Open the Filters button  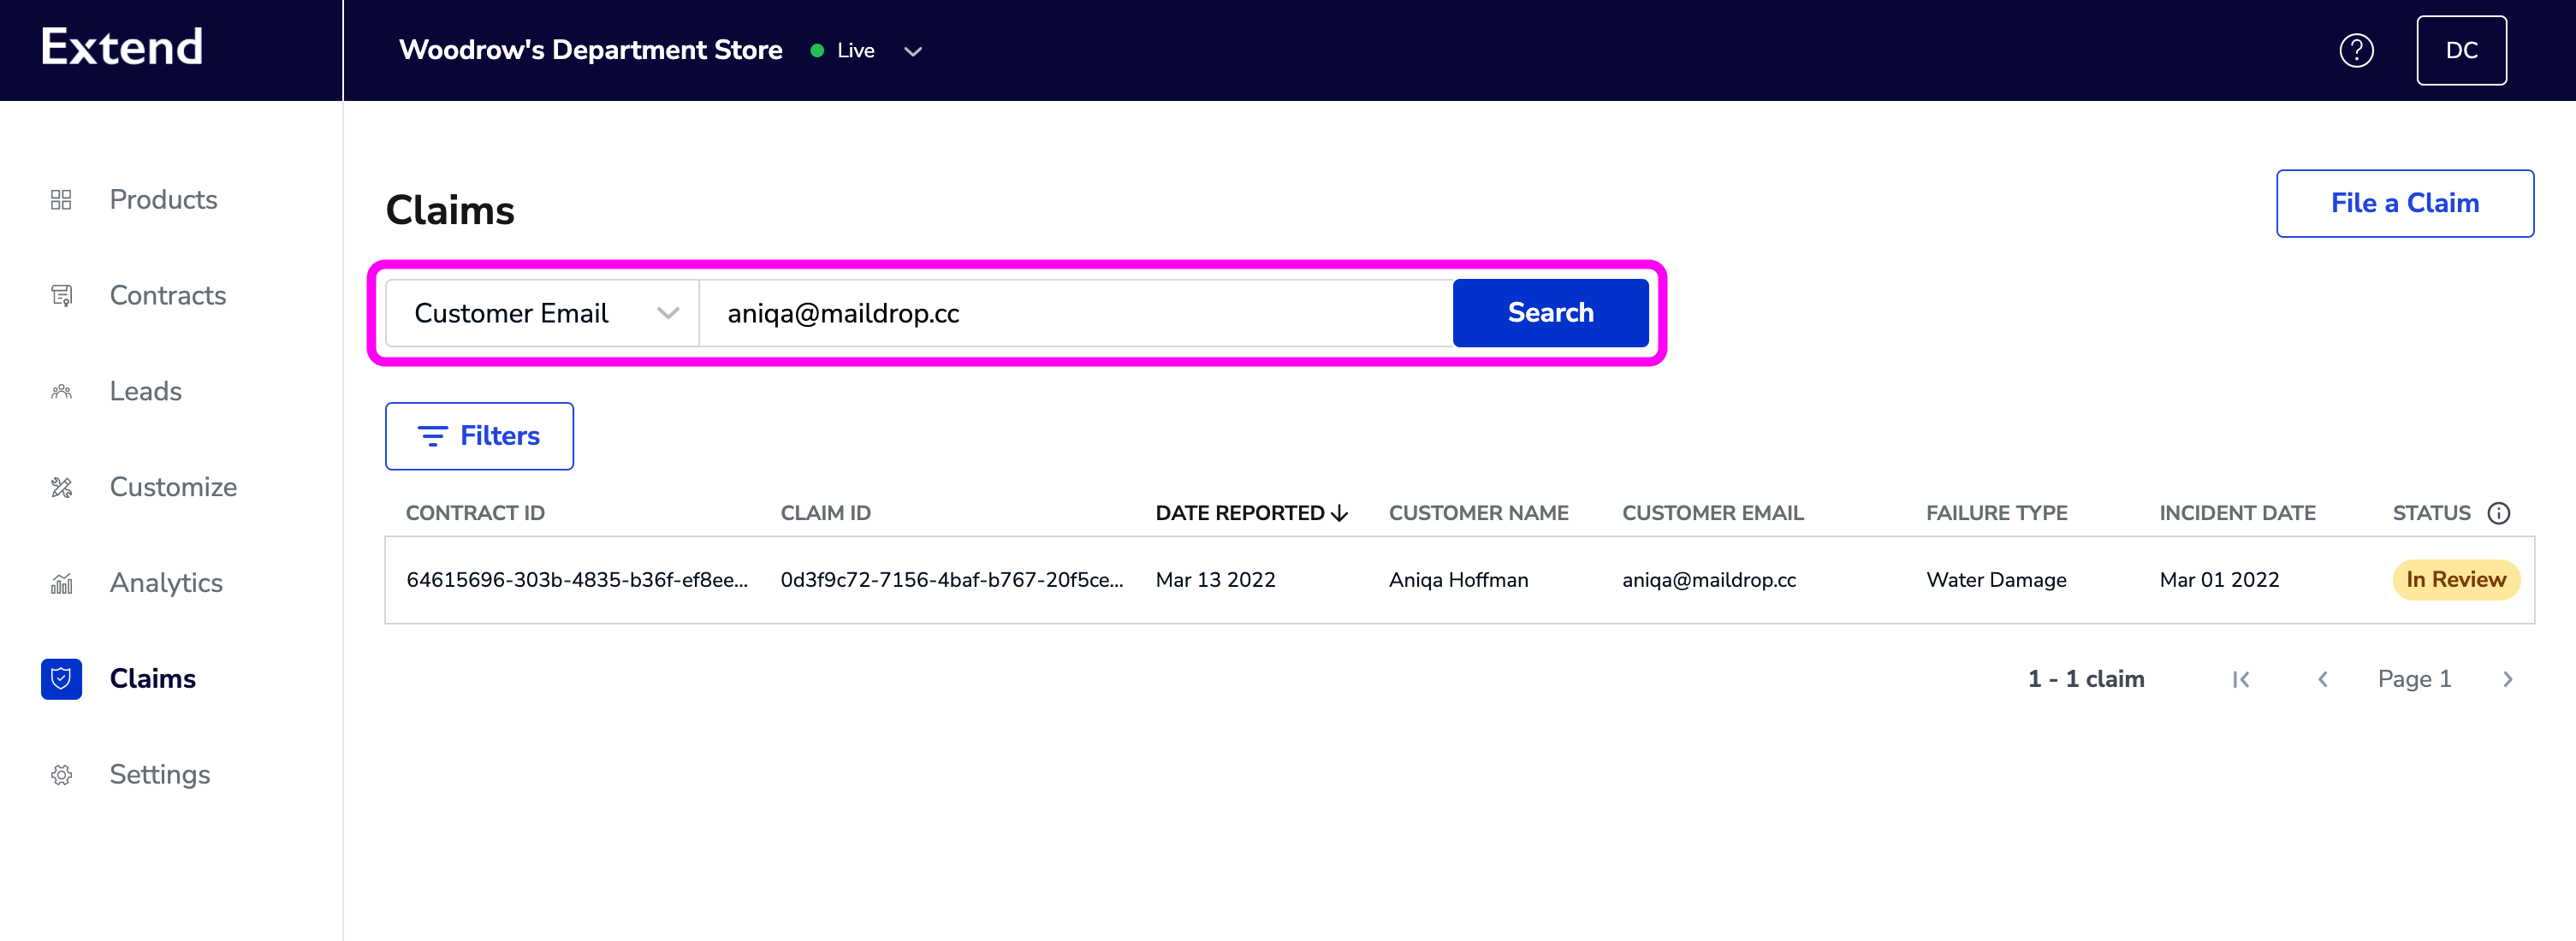click(479, 436)
